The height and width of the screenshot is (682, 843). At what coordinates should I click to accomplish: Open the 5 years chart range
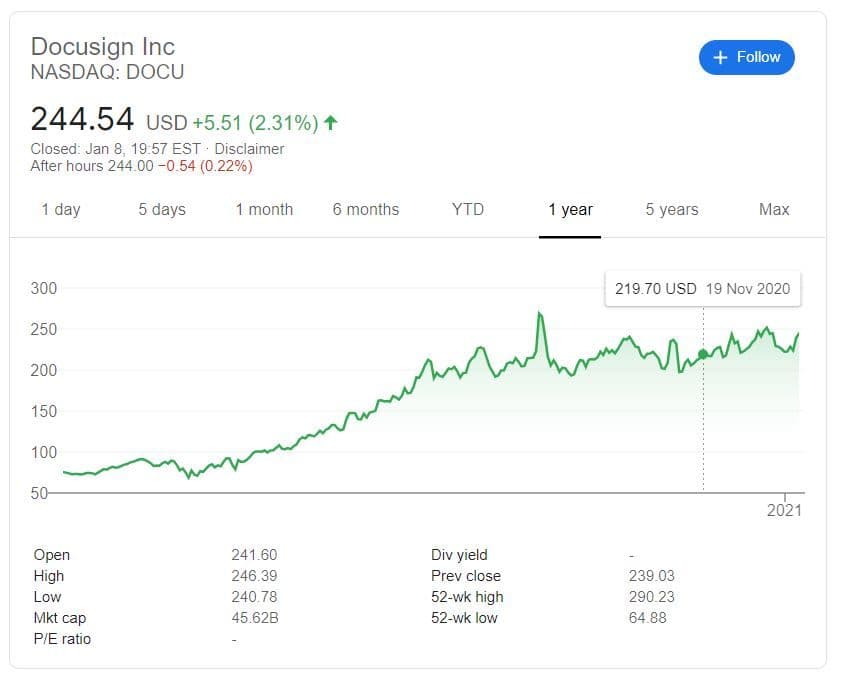(672, 210)
